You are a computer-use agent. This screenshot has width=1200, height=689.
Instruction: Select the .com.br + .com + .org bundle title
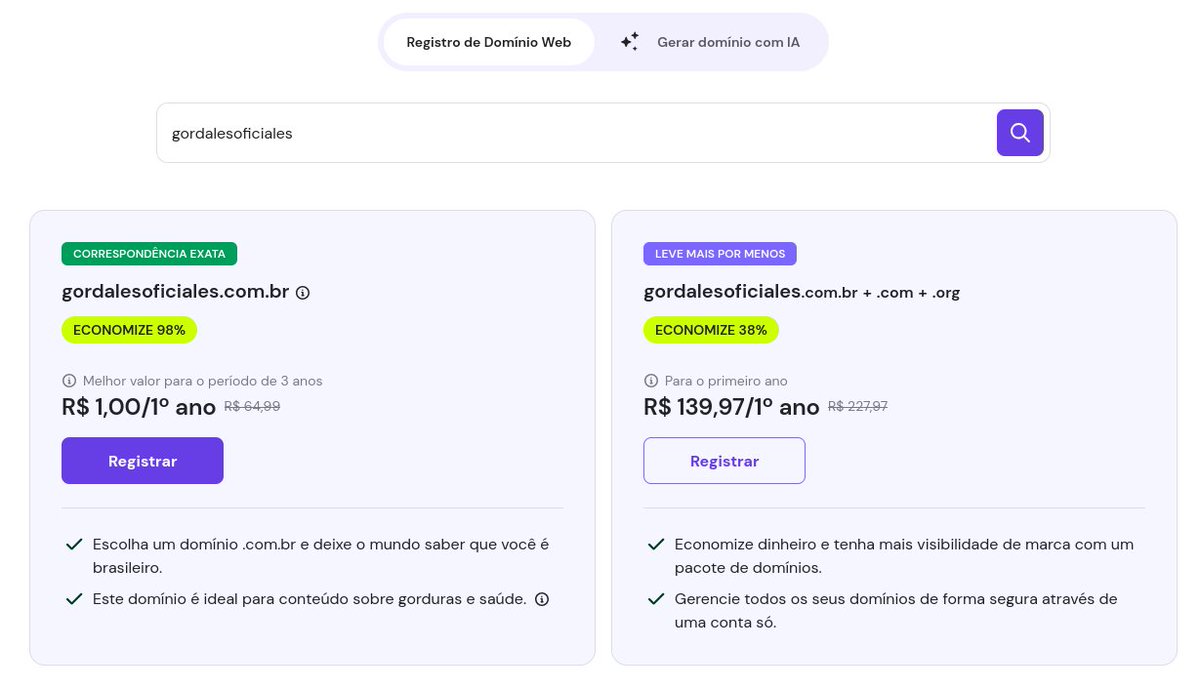[x=802, y=292]
